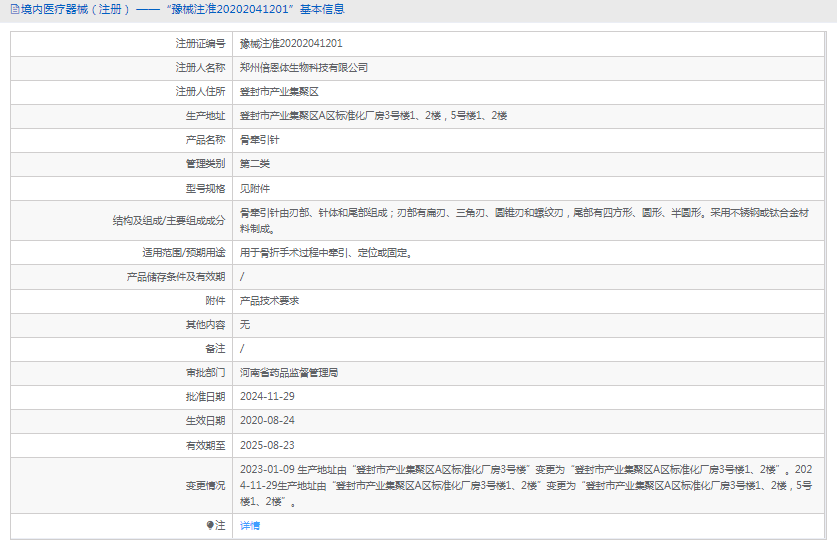Click 无 in 其他内容 row
This screenshot has height=546, width=837.
[x=244, y=325]
